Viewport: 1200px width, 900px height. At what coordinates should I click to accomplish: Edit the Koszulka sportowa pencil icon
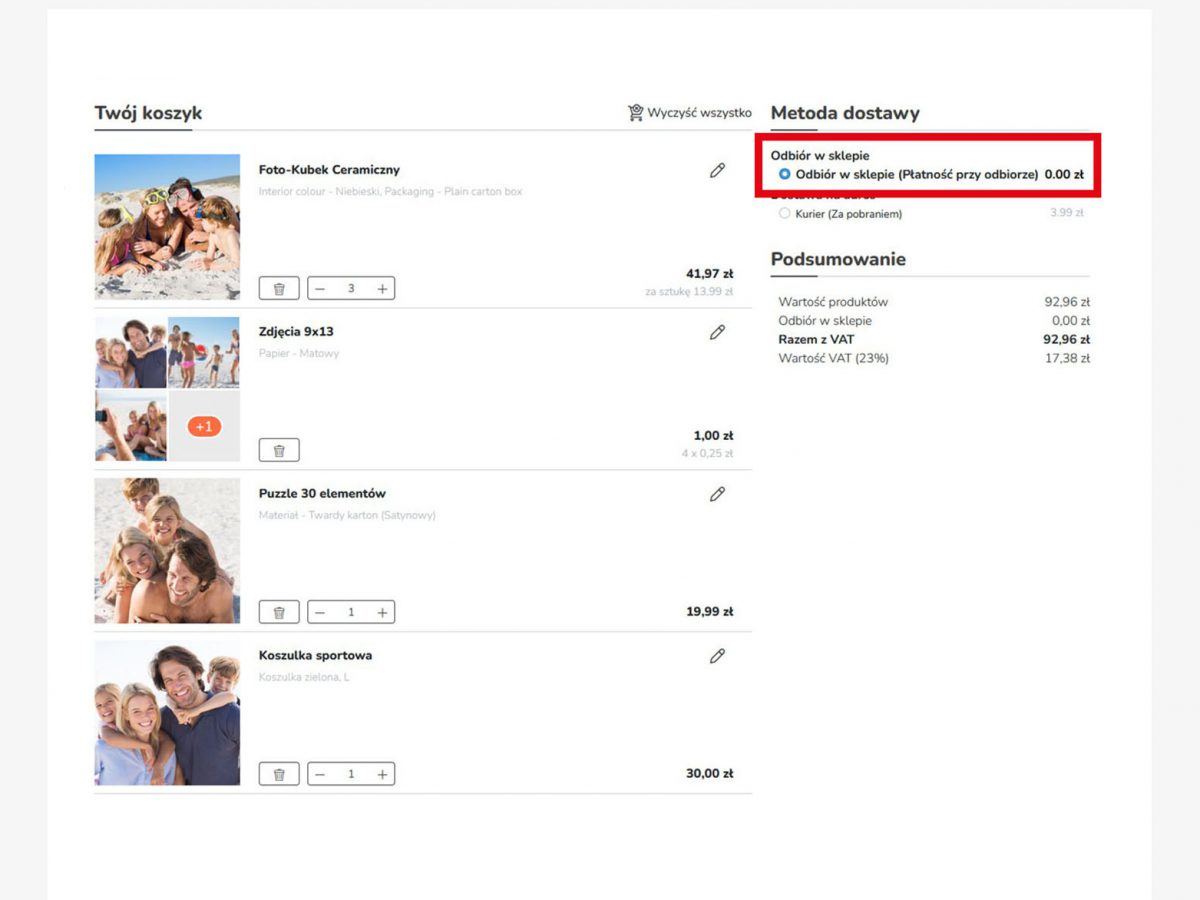point(717,657)
